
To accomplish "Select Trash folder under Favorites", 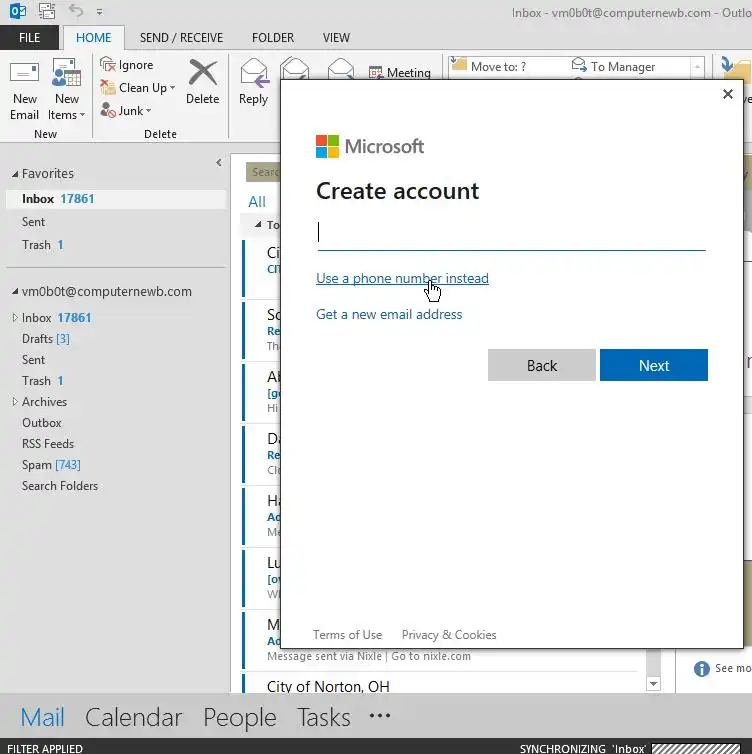I will pyautogui.click(x=42, y=245).
